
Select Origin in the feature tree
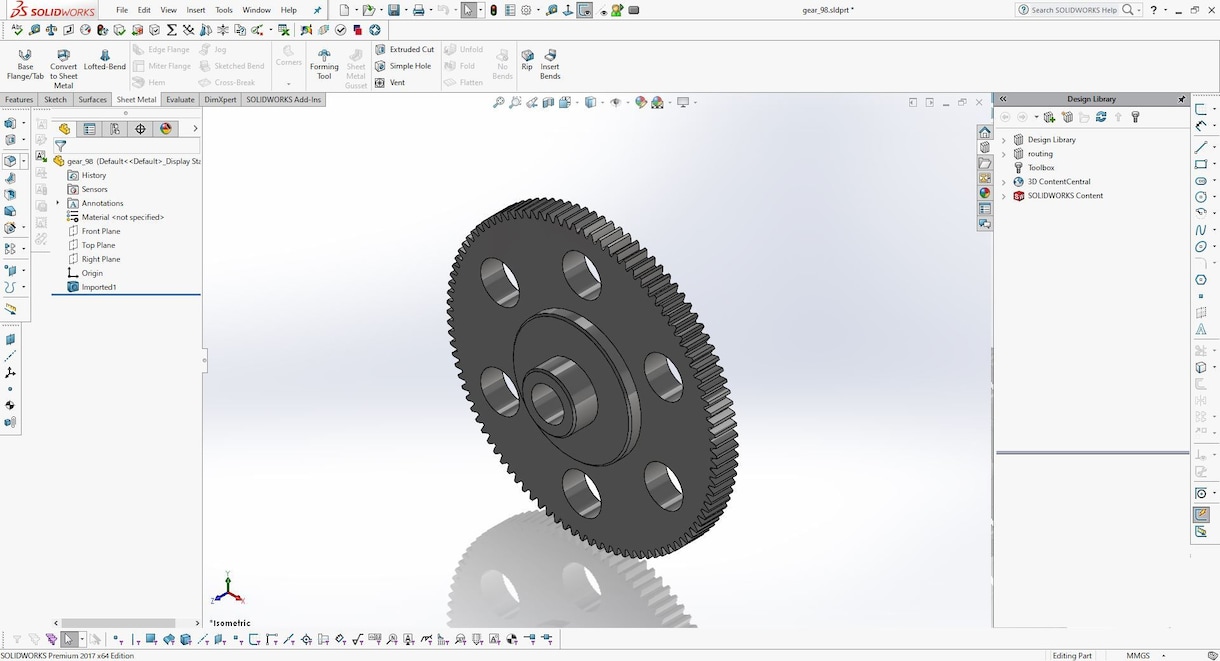coord(85,273)
